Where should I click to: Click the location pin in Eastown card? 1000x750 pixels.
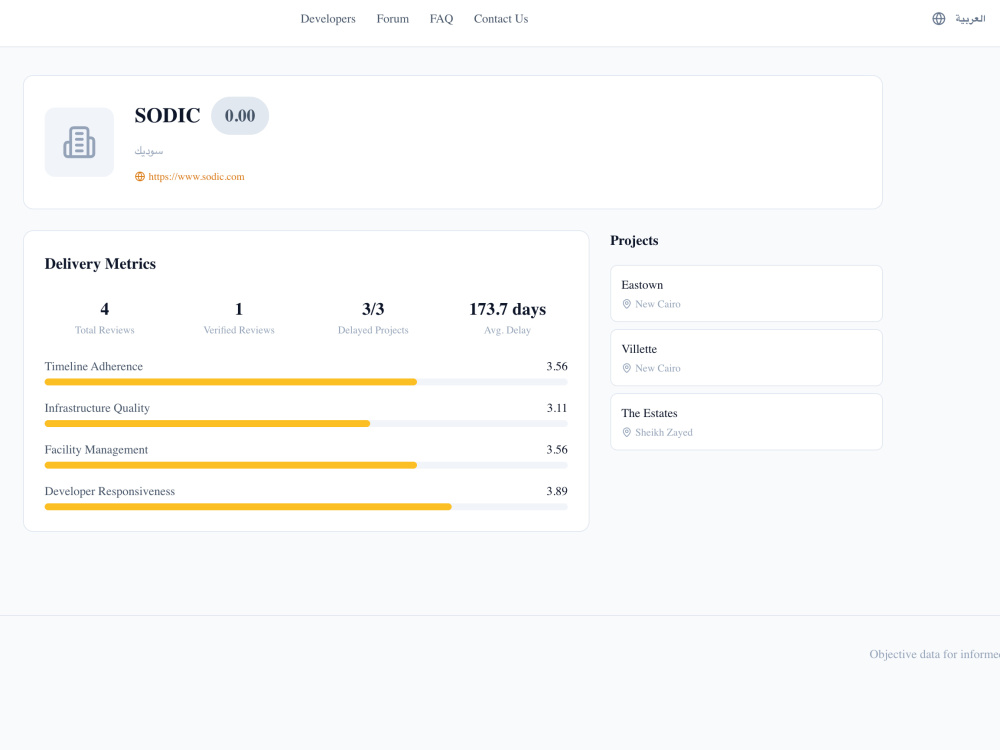click(x=626, y=304)
